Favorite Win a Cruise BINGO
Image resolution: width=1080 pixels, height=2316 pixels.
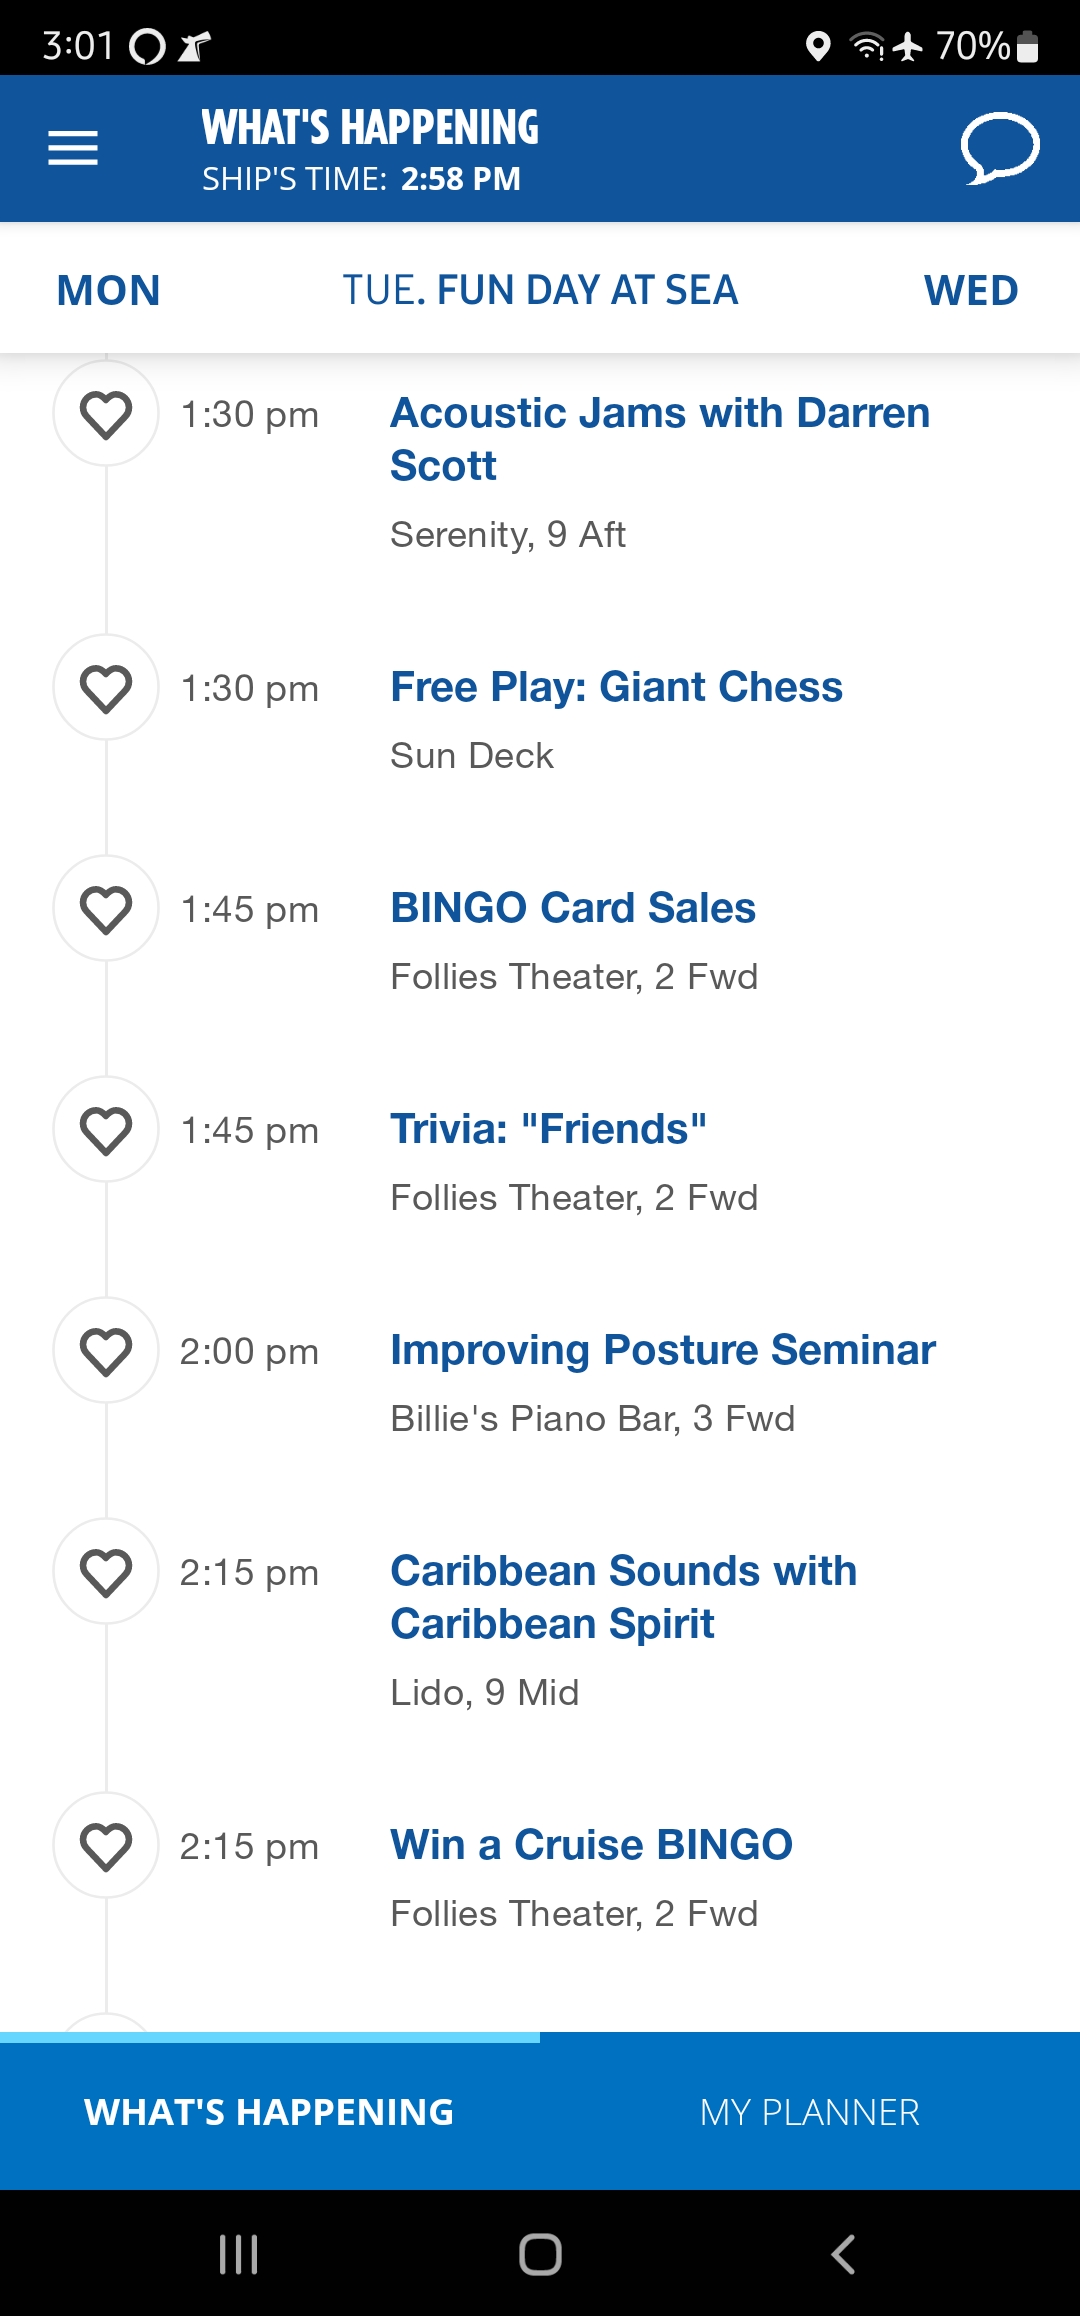[x=106, y=1846]
